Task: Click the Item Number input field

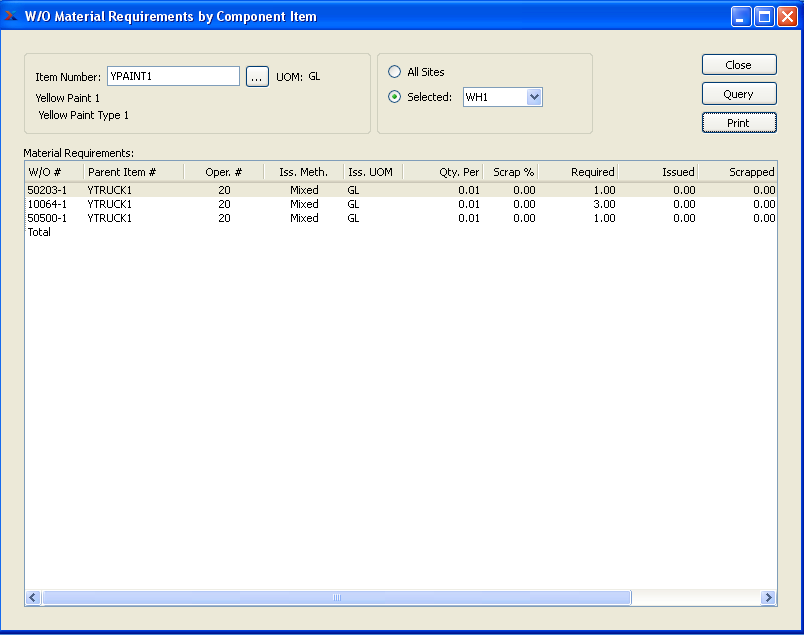Action: (173, 77)
